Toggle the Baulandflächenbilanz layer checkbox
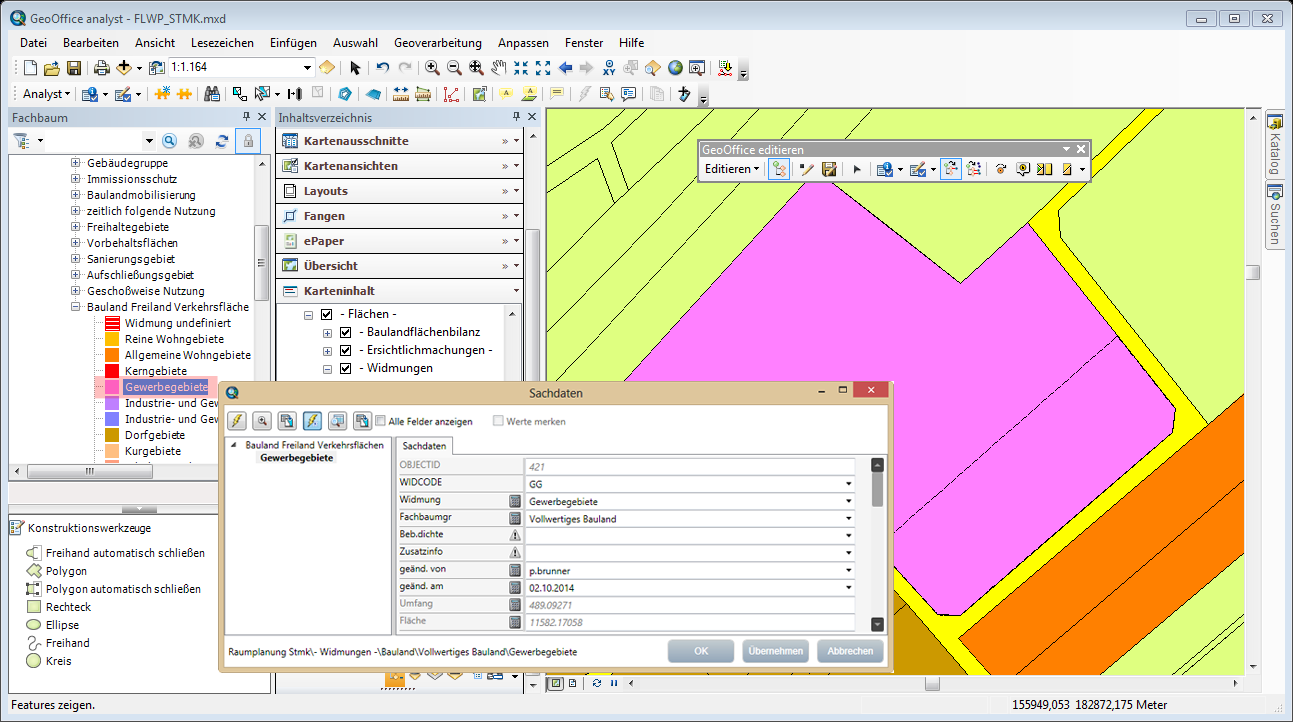Screen dimensions: 1293x722 [345, 332]
